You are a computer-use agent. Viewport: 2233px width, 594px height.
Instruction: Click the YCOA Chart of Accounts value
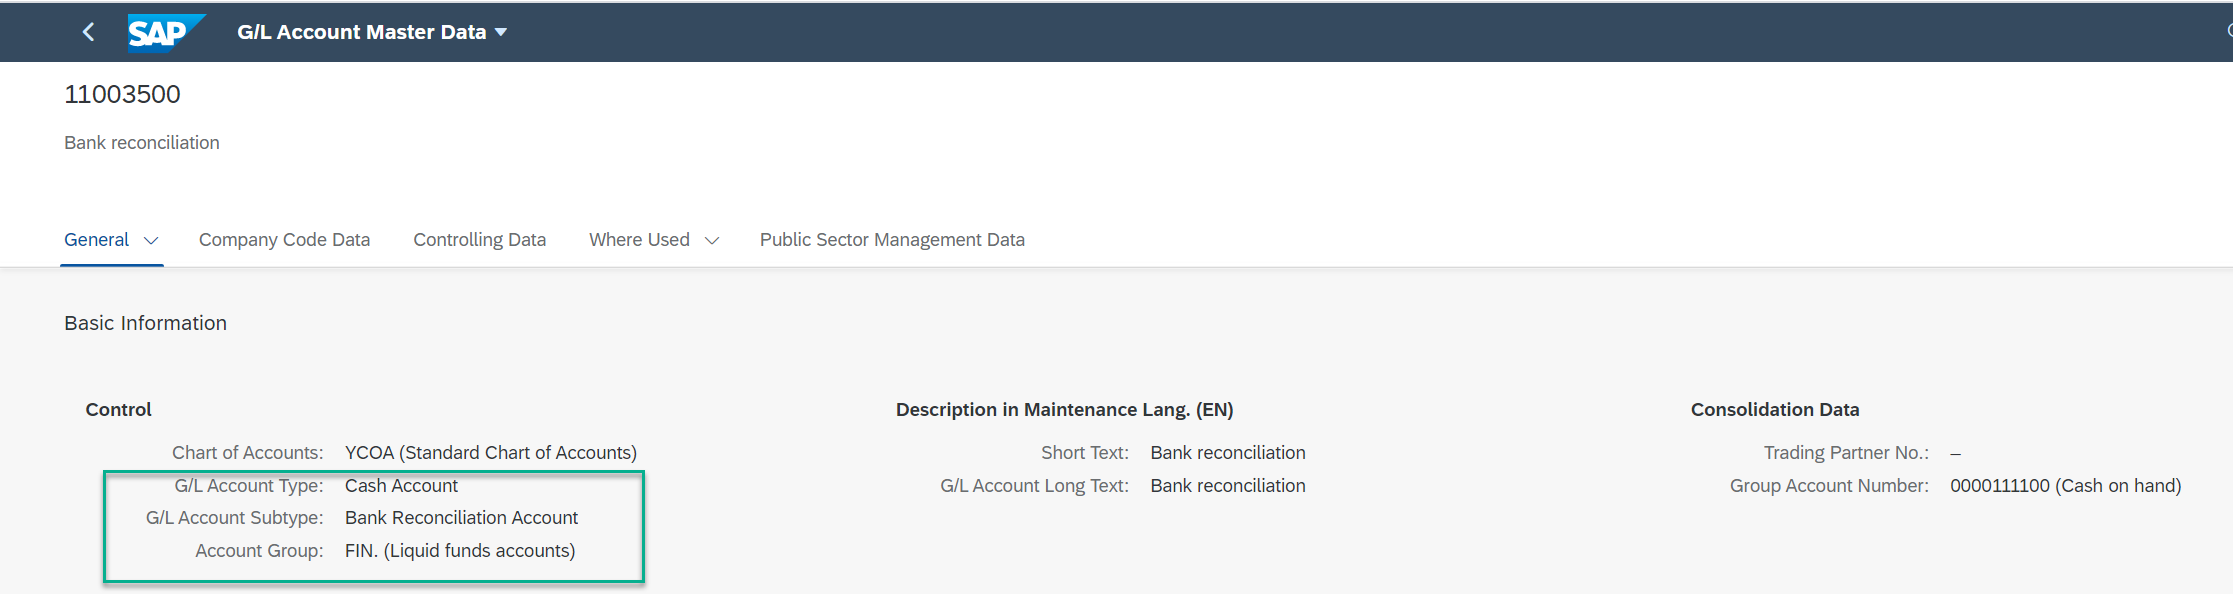[x=491, y=453]
